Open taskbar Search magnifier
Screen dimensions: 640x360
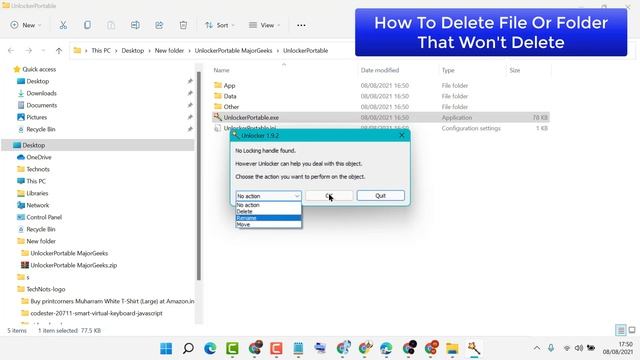[188, 348]
